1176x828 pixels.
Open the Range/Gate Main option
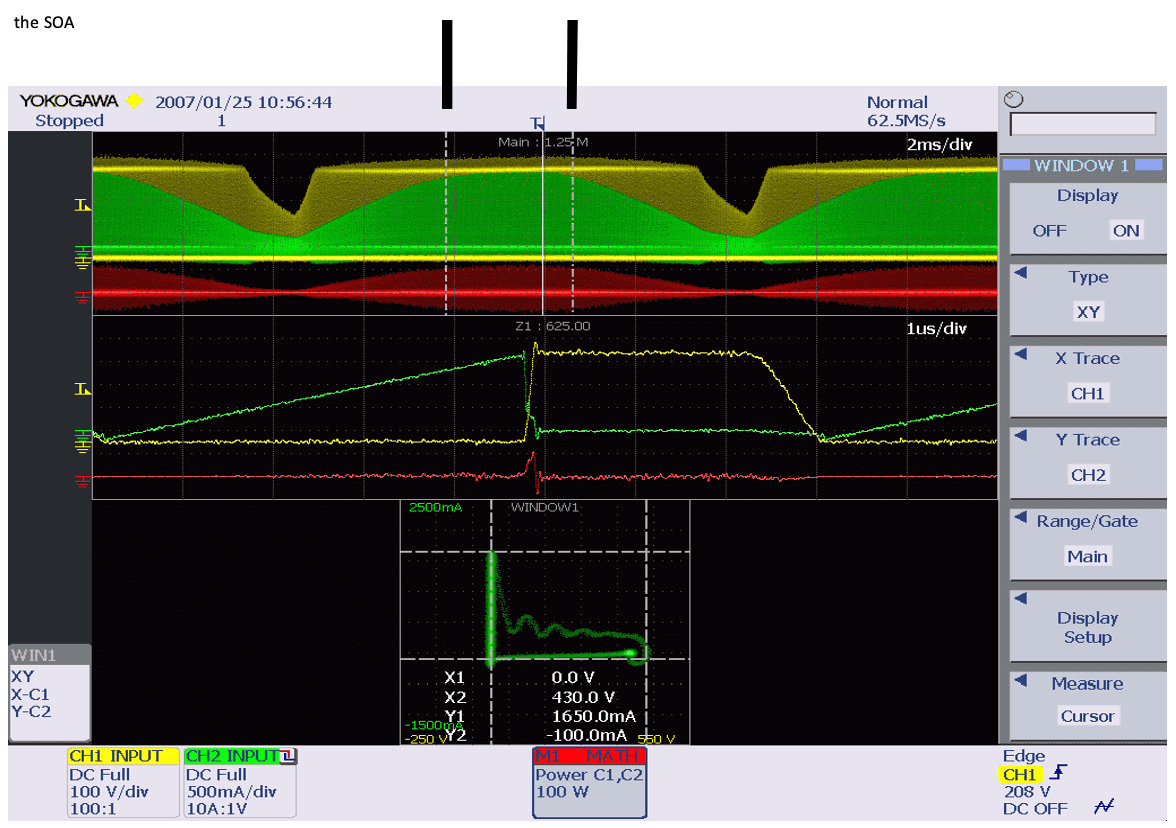[x=1087, y=556]
